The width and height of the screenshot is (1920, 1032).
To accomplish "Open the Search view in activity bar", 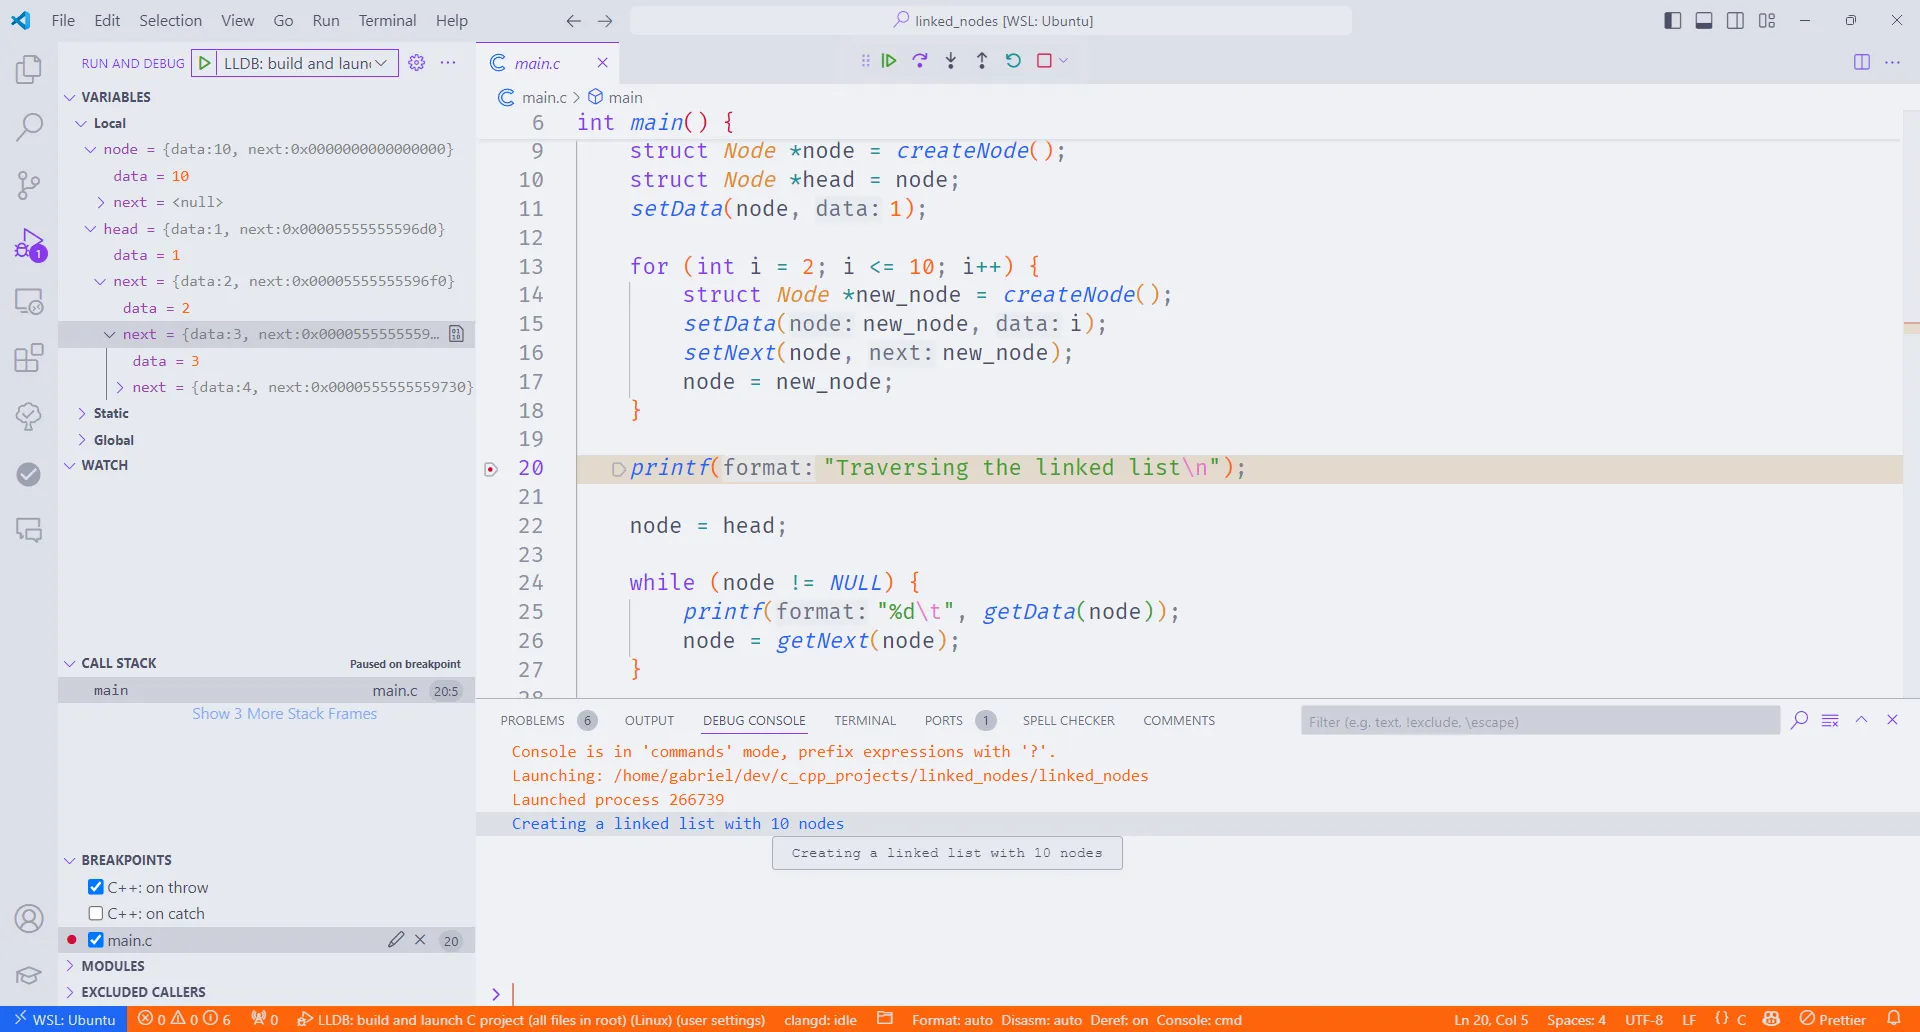I will 29,127.
